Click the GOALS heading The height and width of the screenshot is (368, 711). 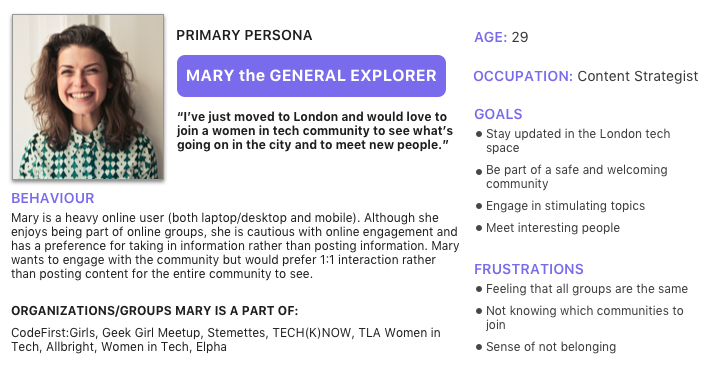click(x=498, y=114)
